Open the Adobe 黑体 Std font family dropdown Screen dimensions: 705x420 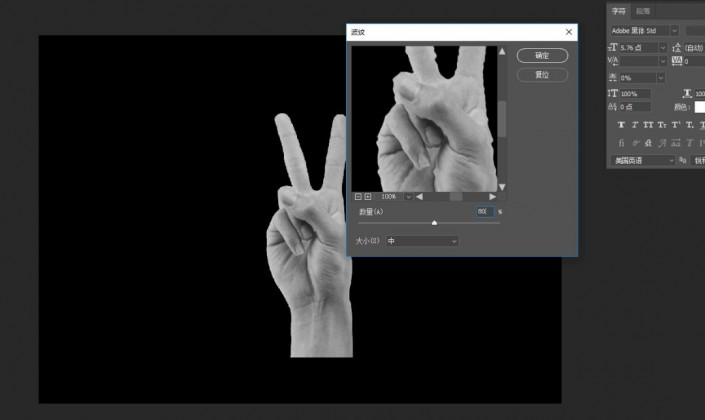[x=675, y=31]
